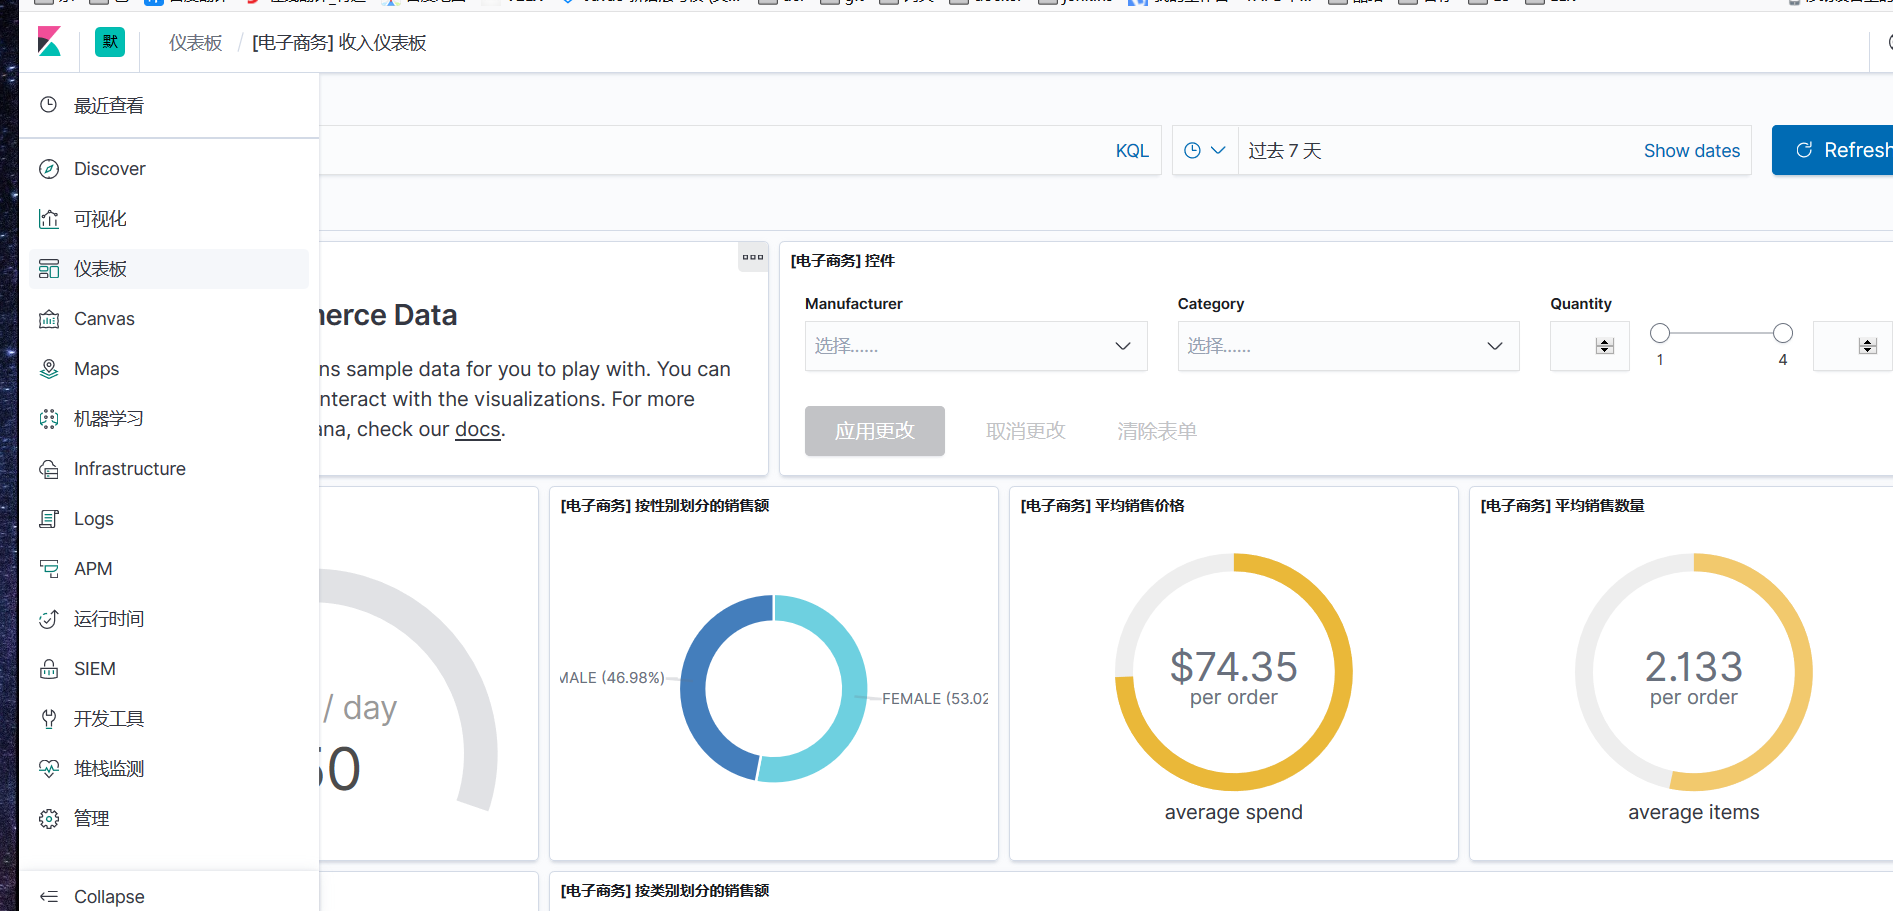This screenshot has width=1893, height=911.
Task: Click the 应用更改 button
Action: pyautogui.click(x=875, y=431)
